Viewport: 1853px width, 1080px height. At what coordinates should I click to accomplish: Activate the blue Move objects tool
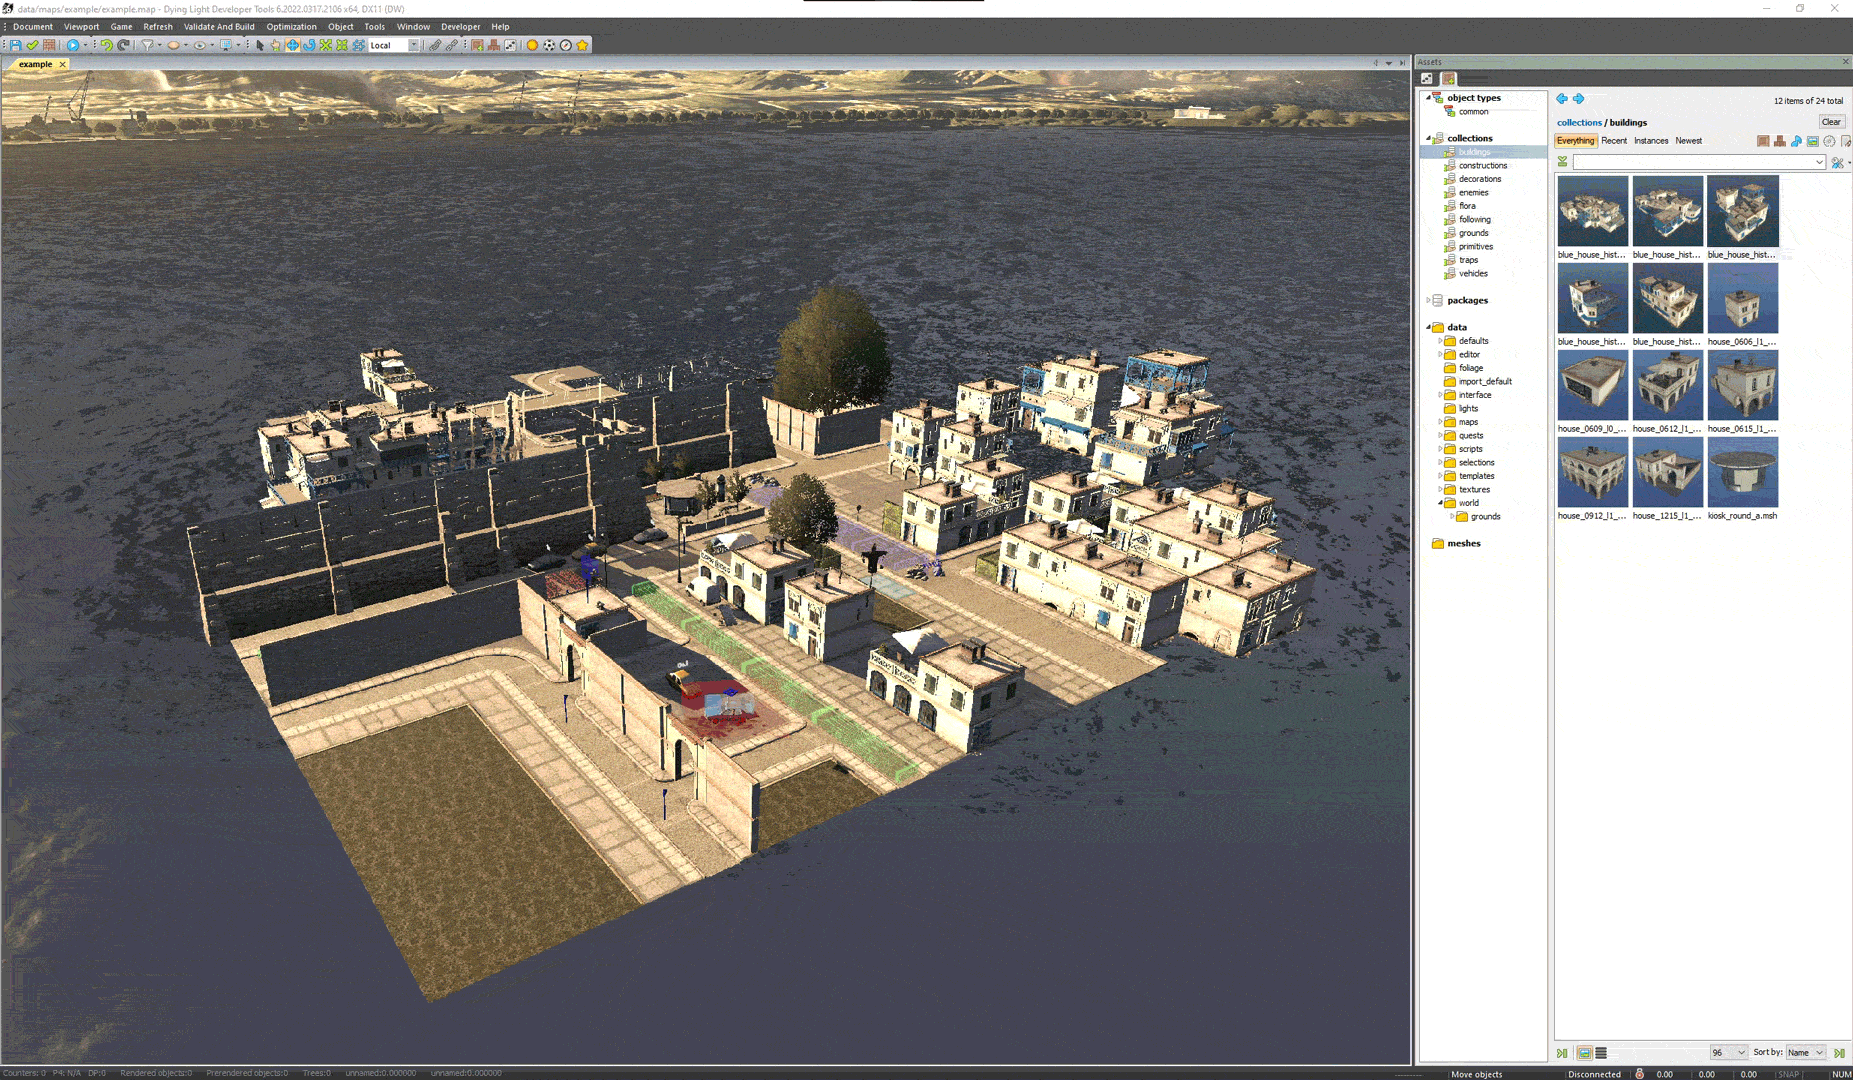click(292, 45)
